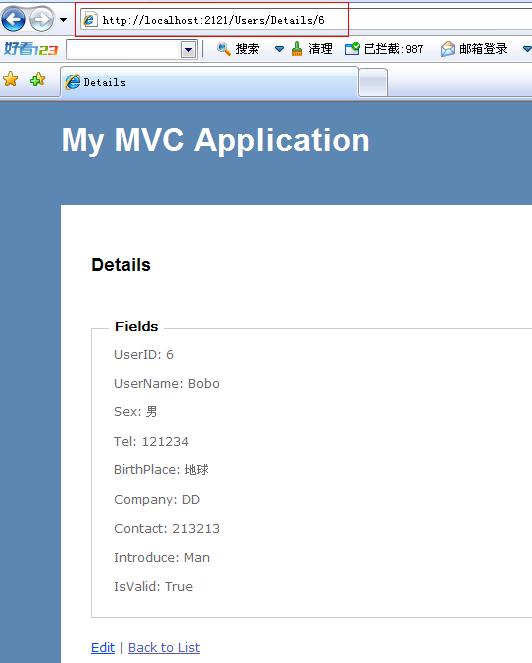This screenshot has height=663, width=532.
Task: Open a new blank tab button
Action: click(373, 82)
